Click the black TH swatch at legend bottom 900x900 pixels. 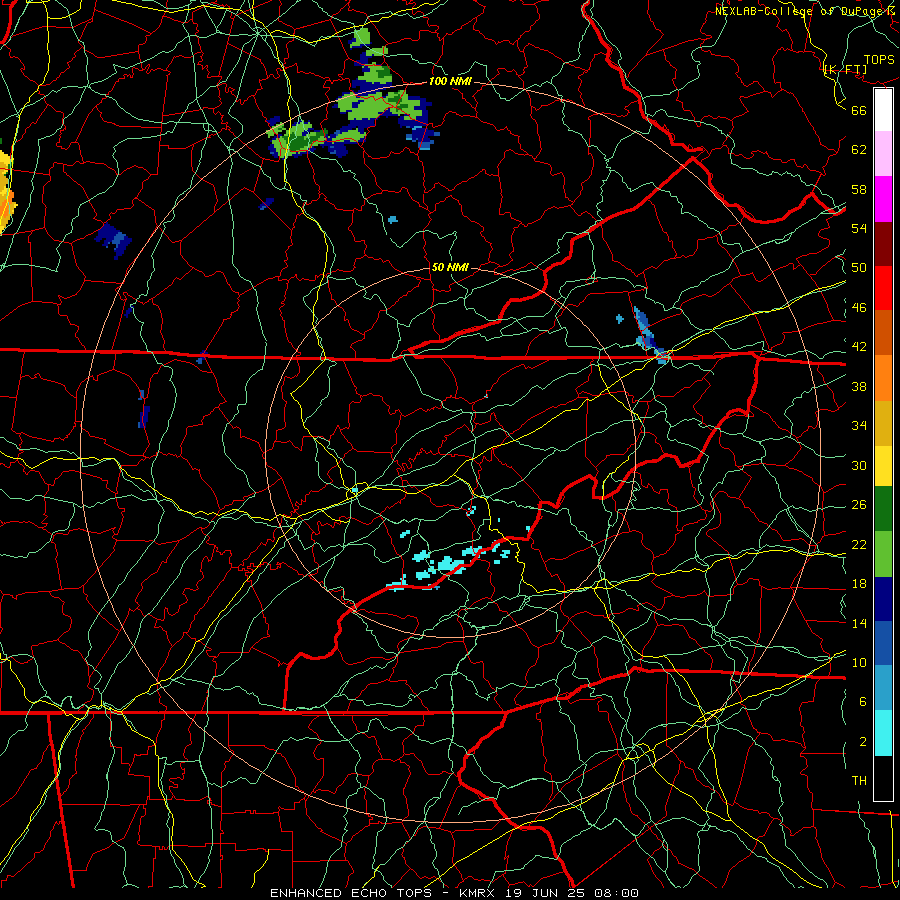(883, 778)
